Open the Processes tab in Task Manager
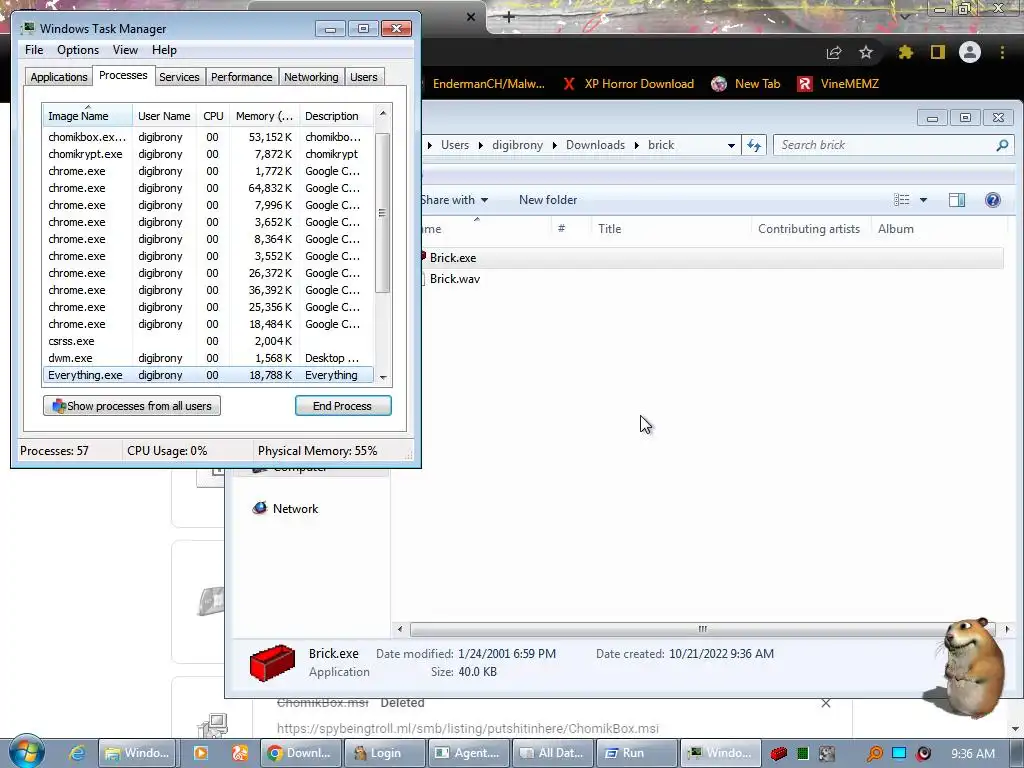1024x768 pixels. (123, 76)
